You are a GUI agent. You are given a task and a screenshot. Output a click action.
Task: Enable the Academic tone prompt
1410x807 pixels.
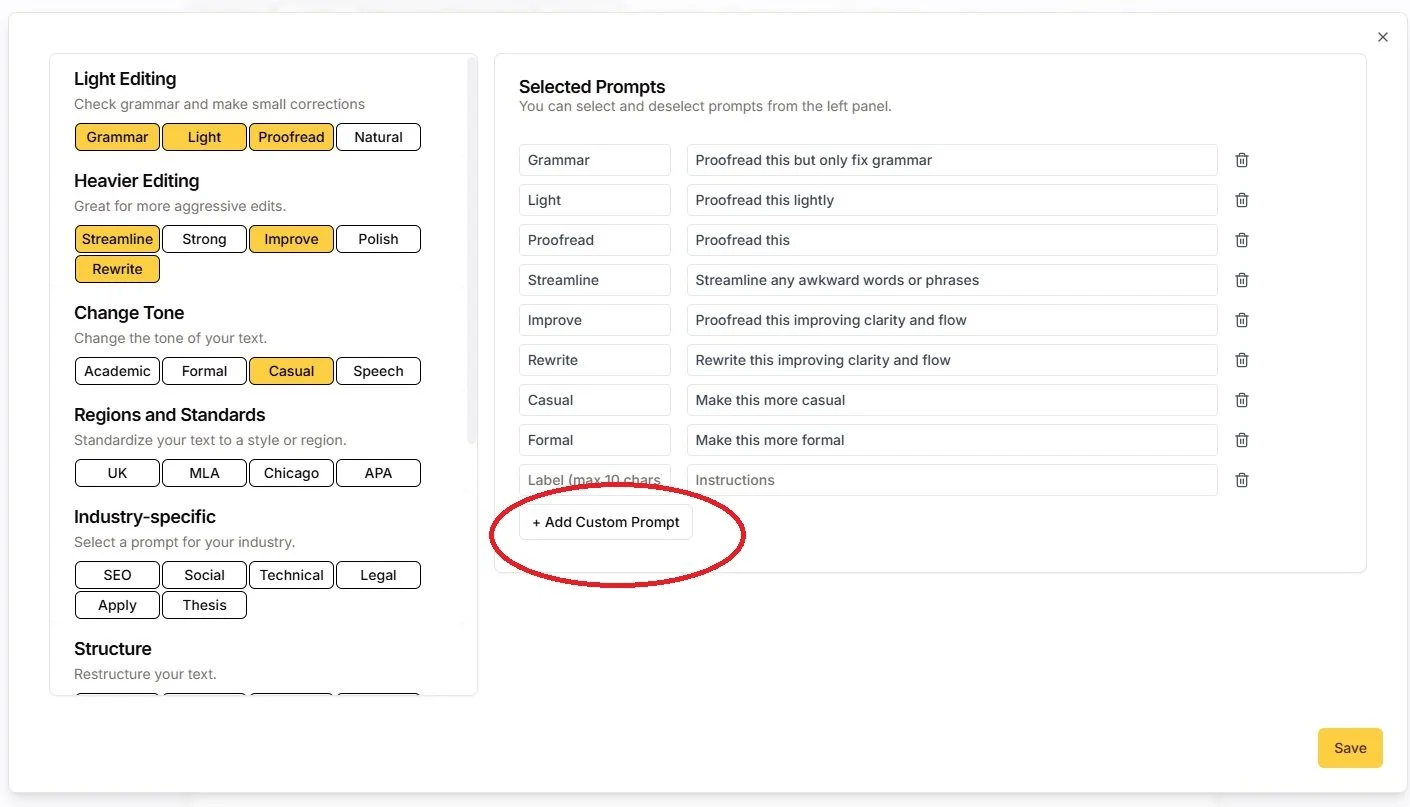pyautogui.click(x=116, y=371)
